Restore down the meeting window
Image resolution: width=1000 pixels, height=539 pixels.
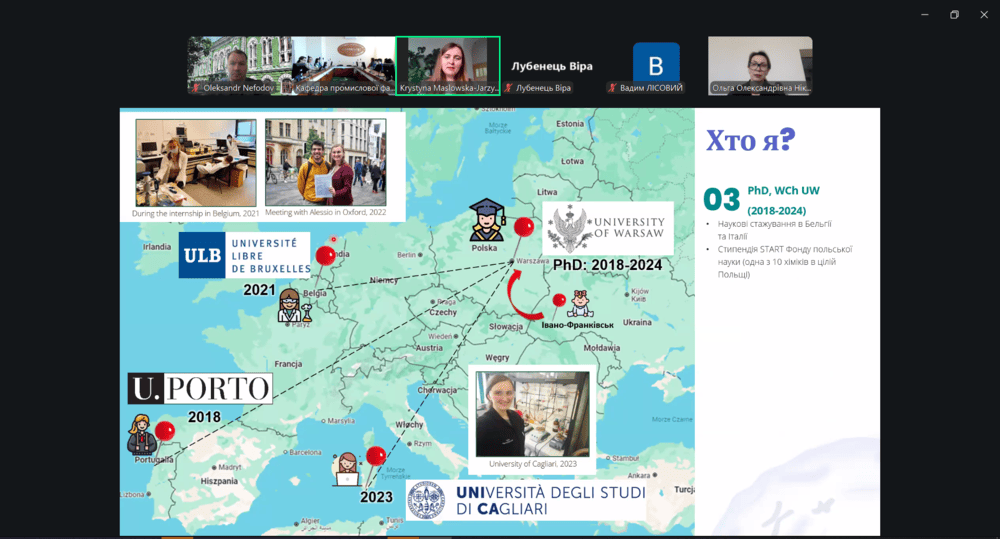click(954, 15)
